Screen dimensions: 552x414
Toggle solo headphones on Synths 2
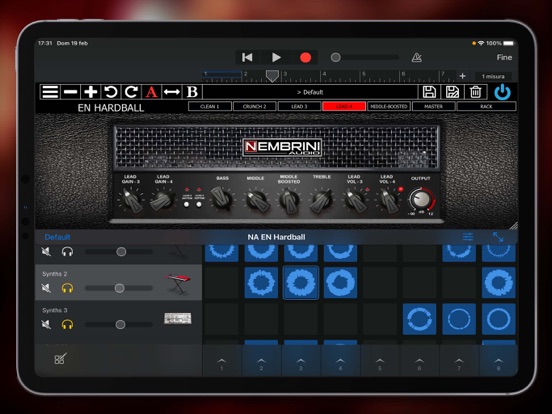[67, 288]
